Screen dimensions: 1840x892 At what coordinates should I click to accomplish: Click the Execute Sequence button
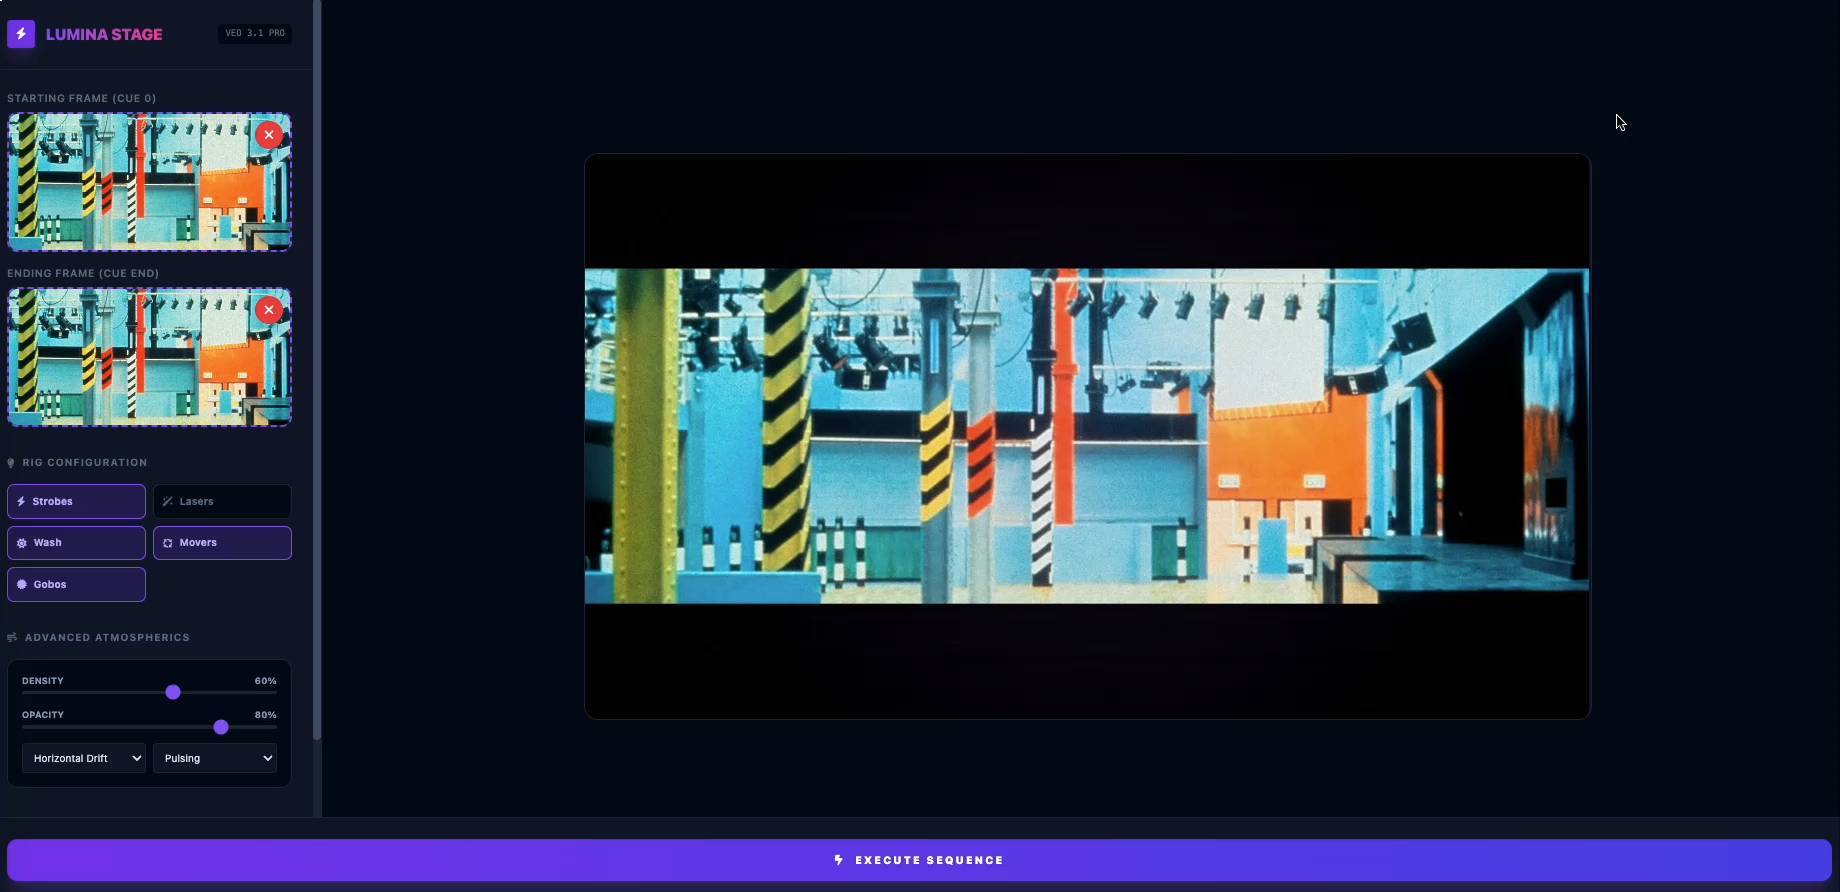point(919,860)
